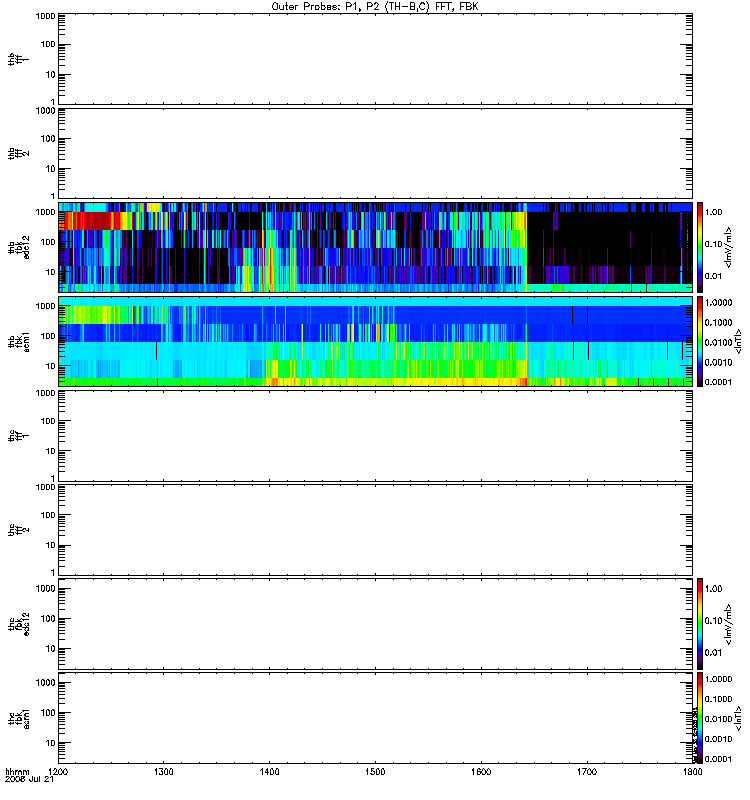Click the 'thb fff 1' y-axis title
The width and height of the screenshot is (750, 800).
click(19, 59)
